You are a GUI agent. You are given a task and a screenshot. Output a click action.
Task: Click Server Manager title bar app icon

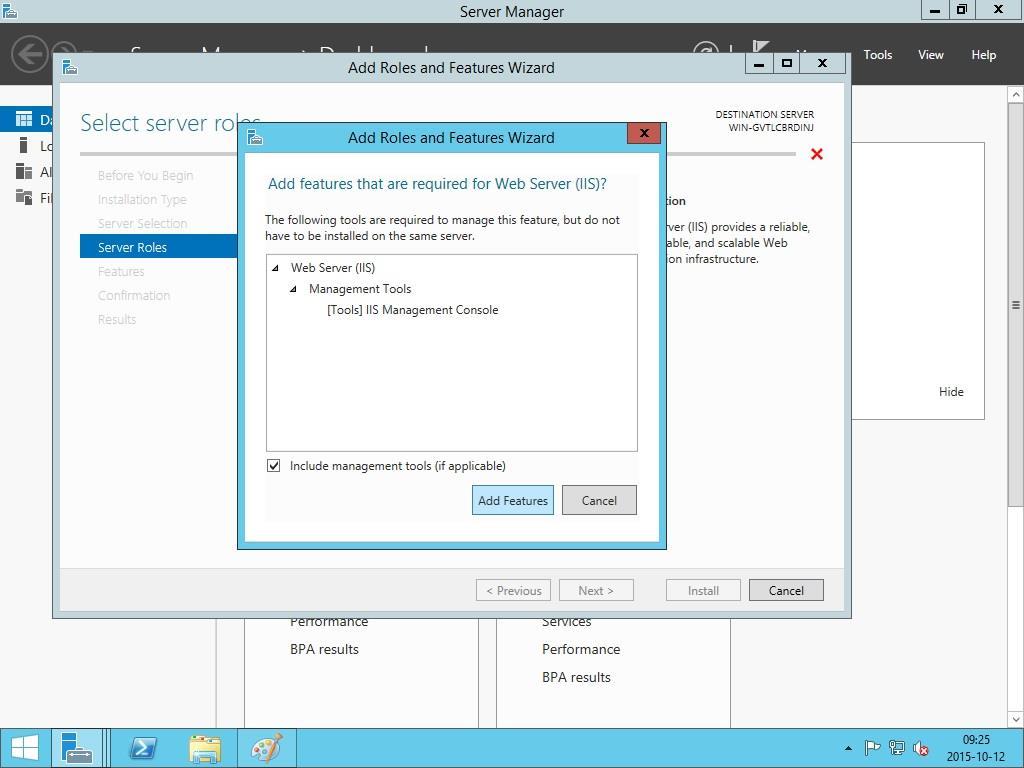tap(10, 11)
